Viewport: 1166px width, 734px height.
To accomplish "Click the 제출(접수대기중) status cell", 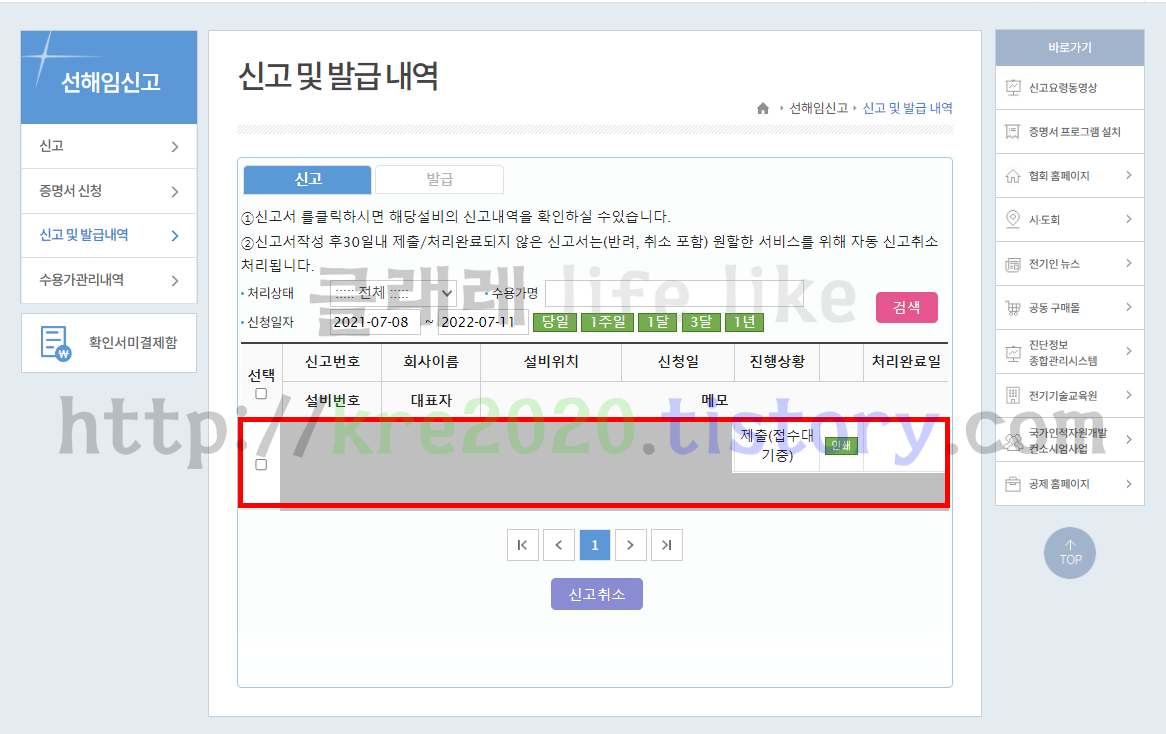I will (777, 445).
